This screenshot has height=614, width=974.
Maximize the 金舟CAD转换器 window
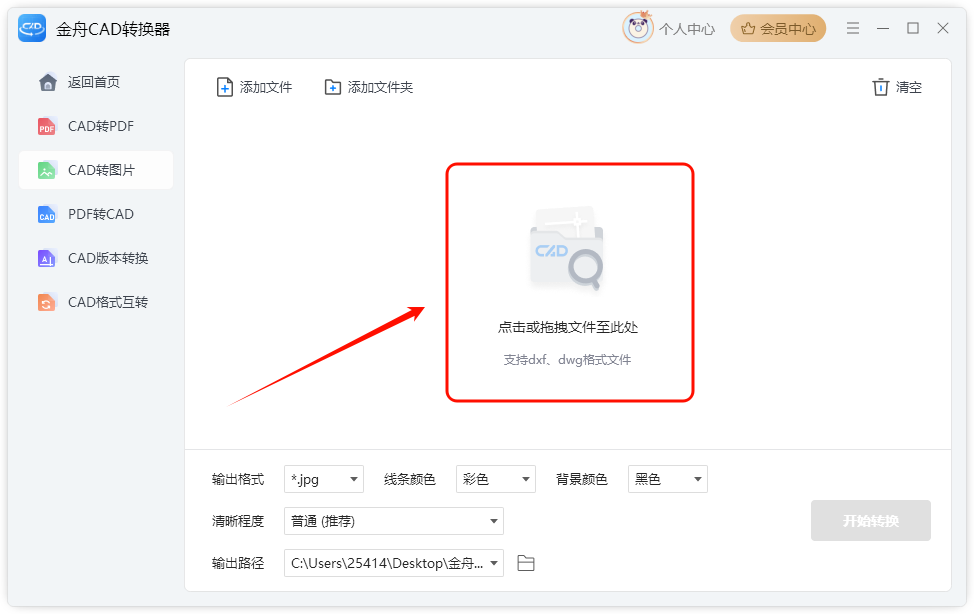(913, 28)
